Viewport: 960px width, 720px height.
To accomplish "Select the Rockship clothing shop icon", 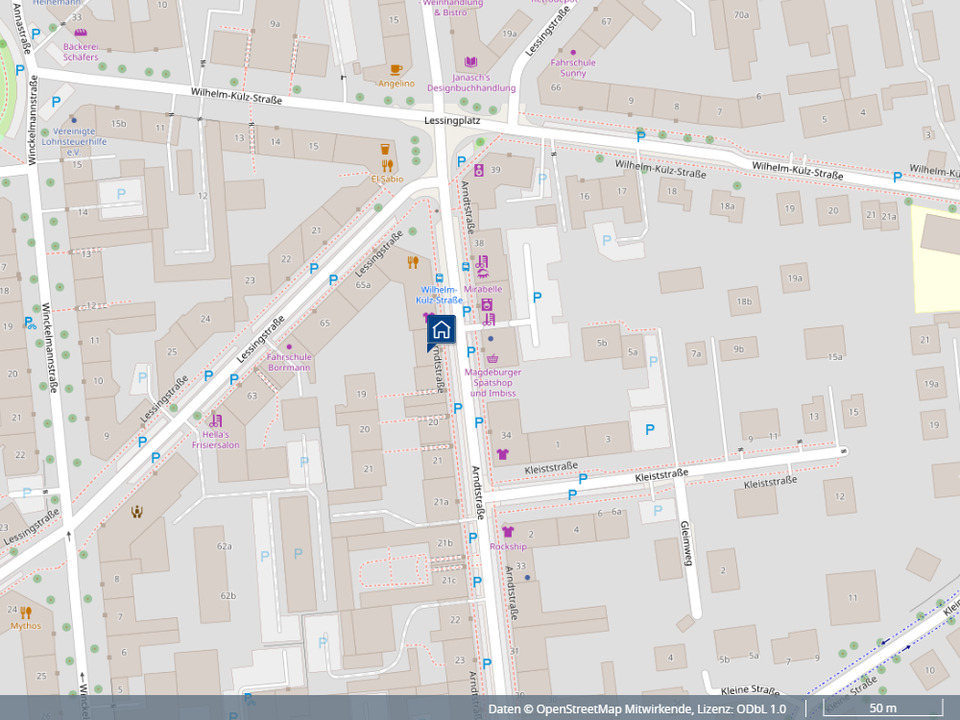I will (x=507, y=532).
